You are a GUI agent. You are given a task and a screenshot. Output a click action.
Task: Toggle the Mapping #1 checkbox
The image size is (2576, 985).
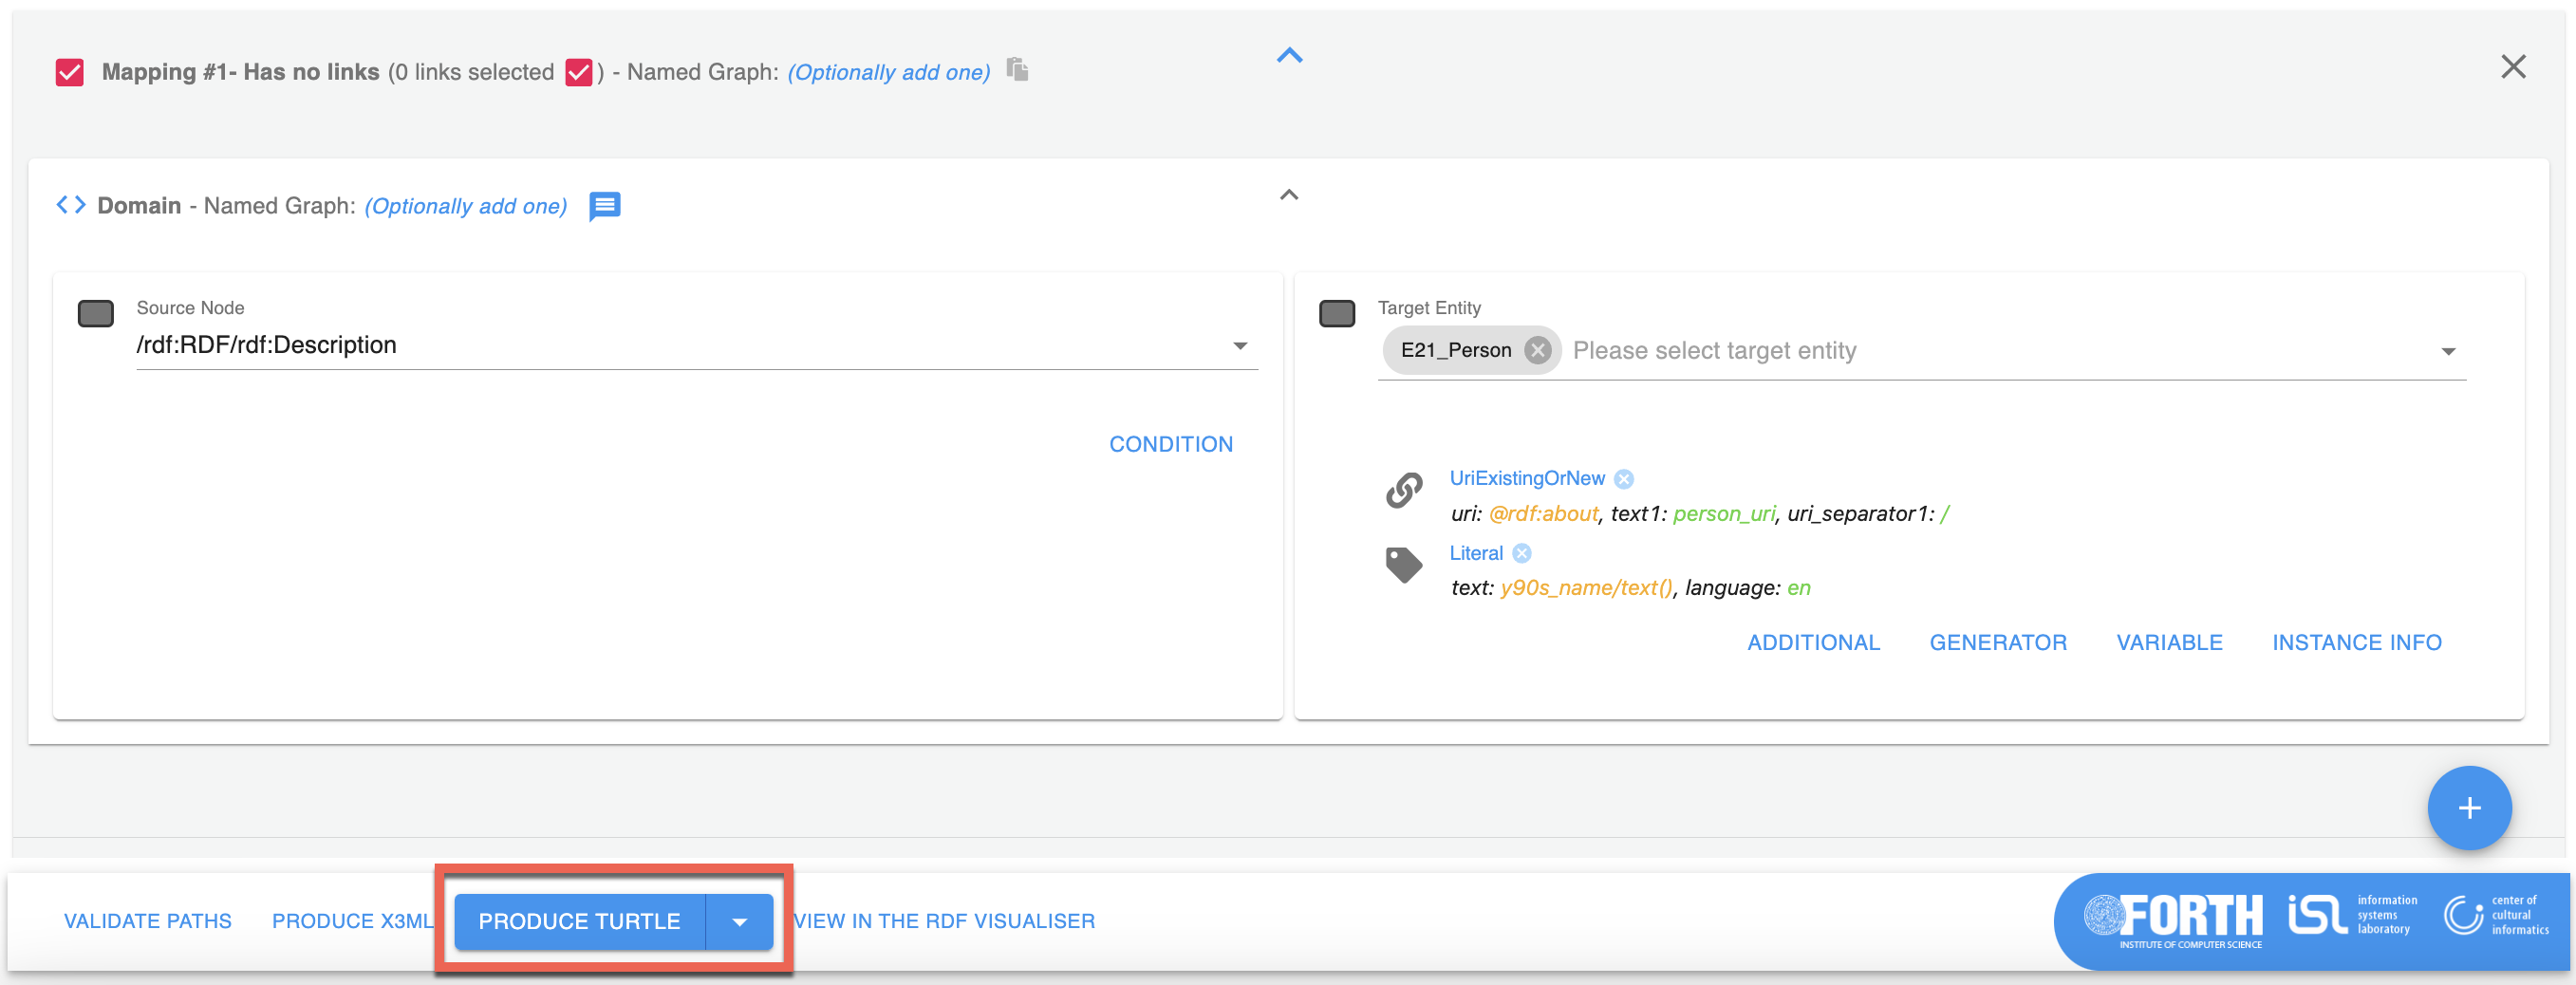(70, 72)
